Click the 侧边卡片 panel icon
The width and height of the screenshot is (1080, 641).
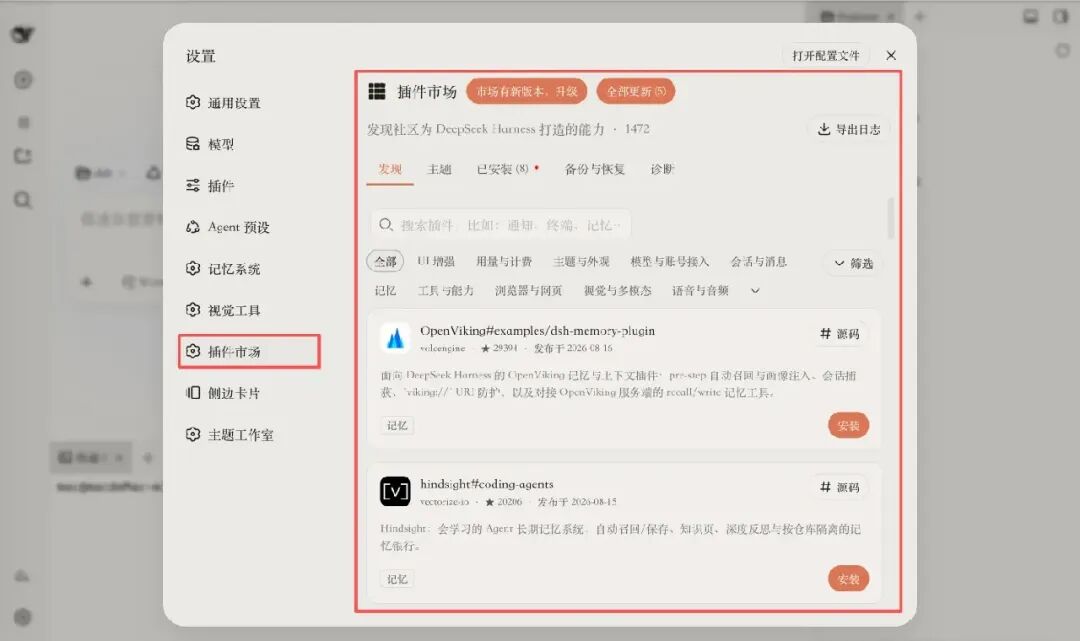(x=193, y=392)
